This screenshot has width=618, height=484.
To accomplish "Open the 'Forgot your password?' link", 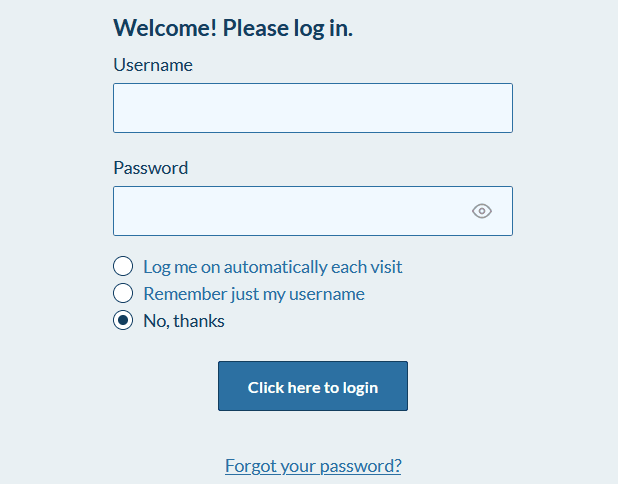I will (x=313, y=466).
